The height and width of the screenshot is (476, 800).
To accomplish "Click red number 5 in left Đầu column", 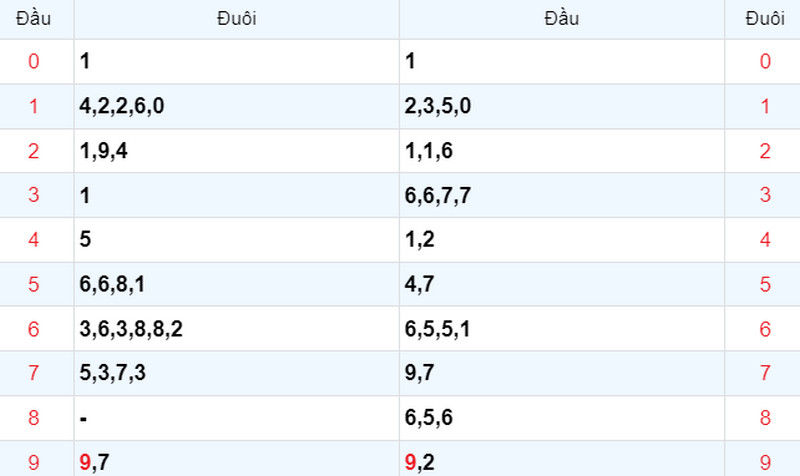I will tap(34, 284).
